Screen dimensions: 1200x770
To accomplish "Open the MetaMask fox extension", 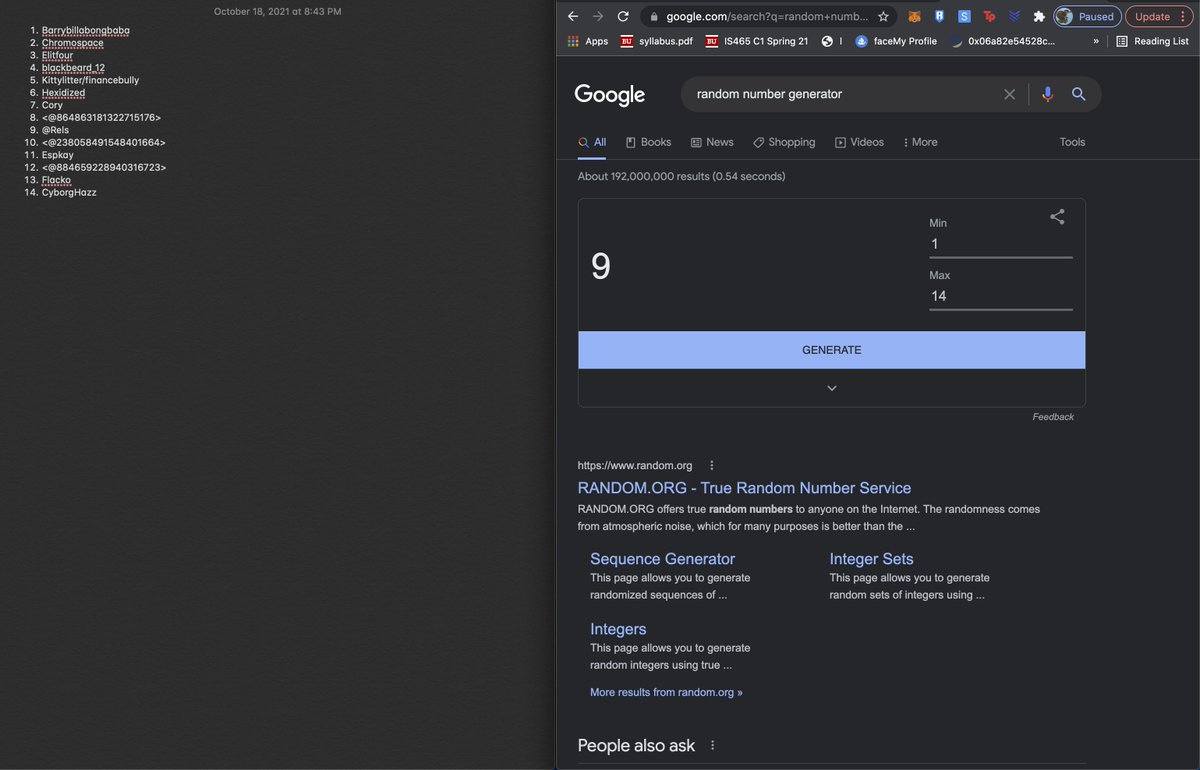I will [915, 16].
